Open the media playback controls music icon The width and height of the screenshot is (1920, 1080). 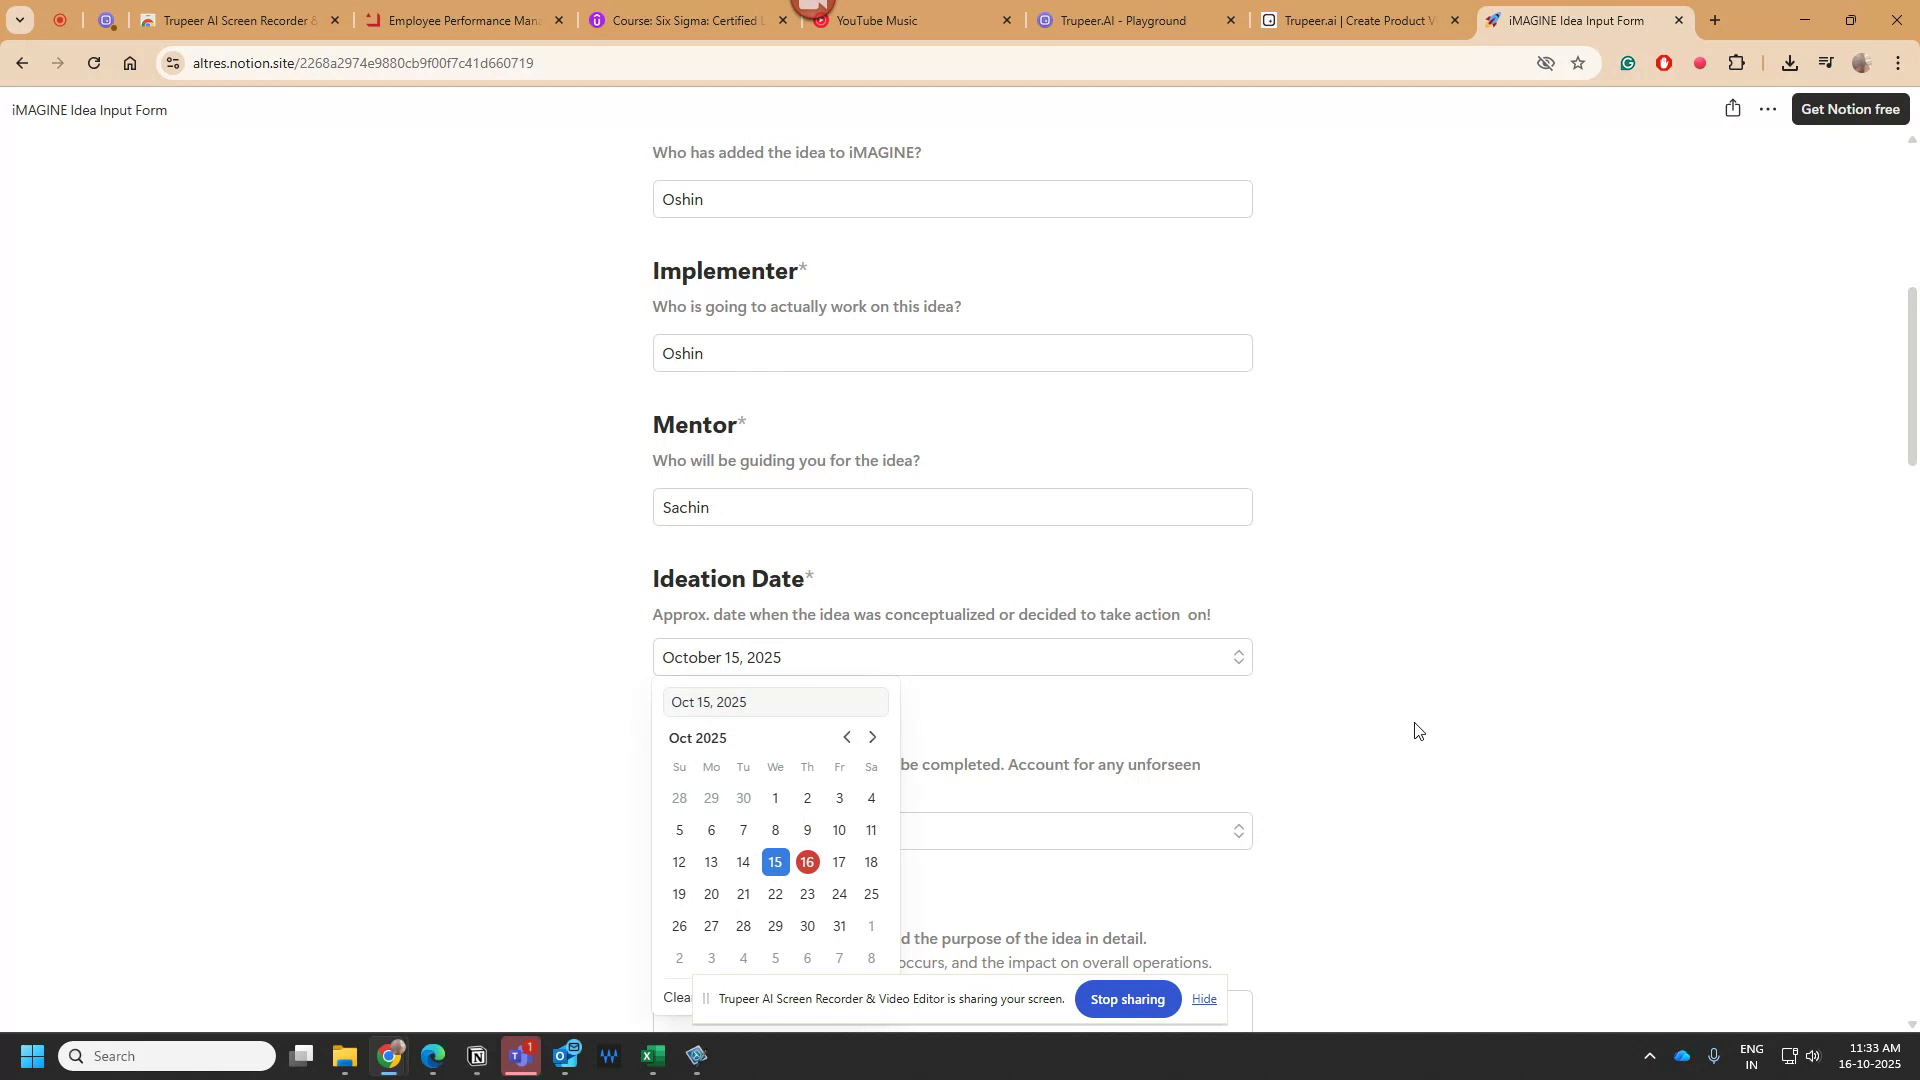1826,62
